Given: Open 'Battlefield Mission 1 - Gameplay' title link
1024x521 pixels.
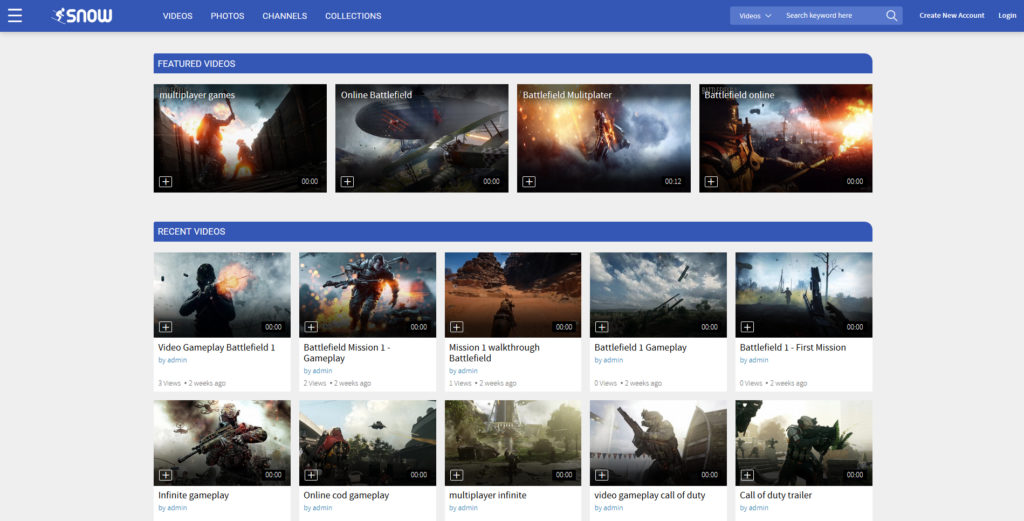Looking at the screenshot, I should (x=347, y=353).
